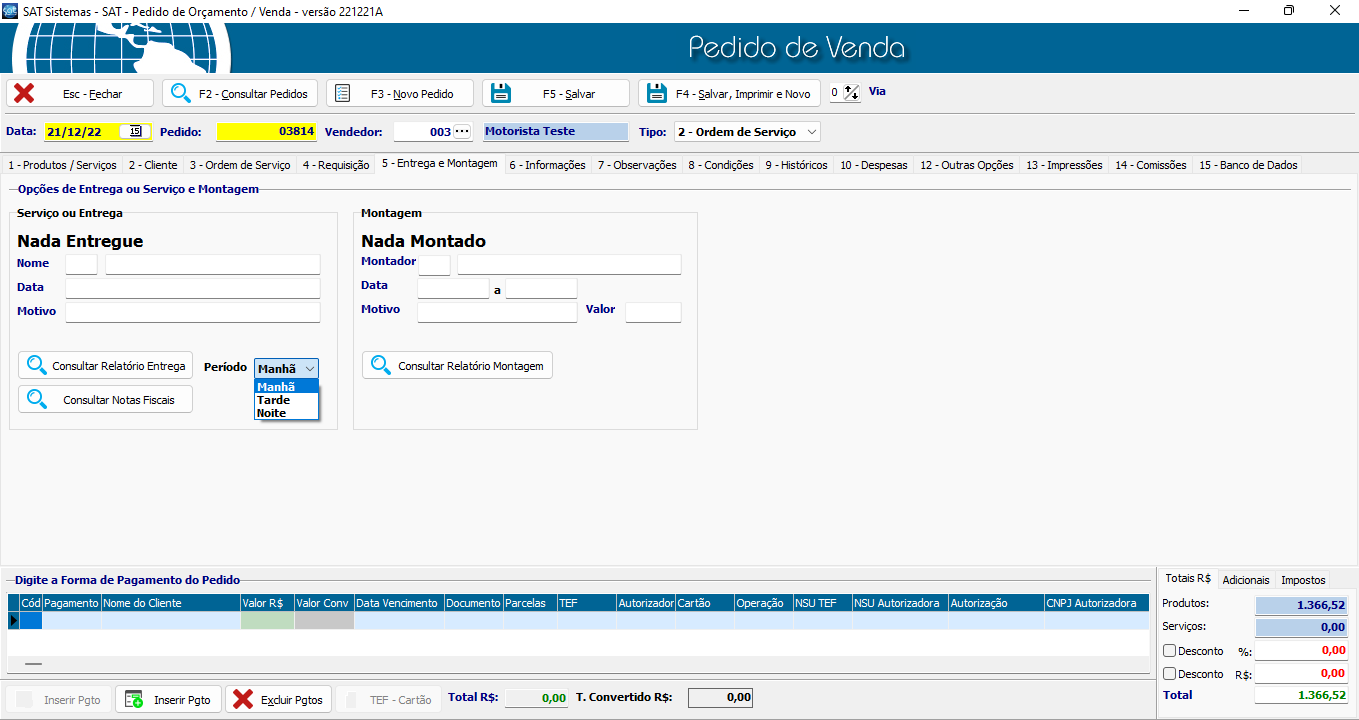This screenshot has width=1359, height=720.
Task: Click the red X Fechar icon
Action: tap(25, 93)
